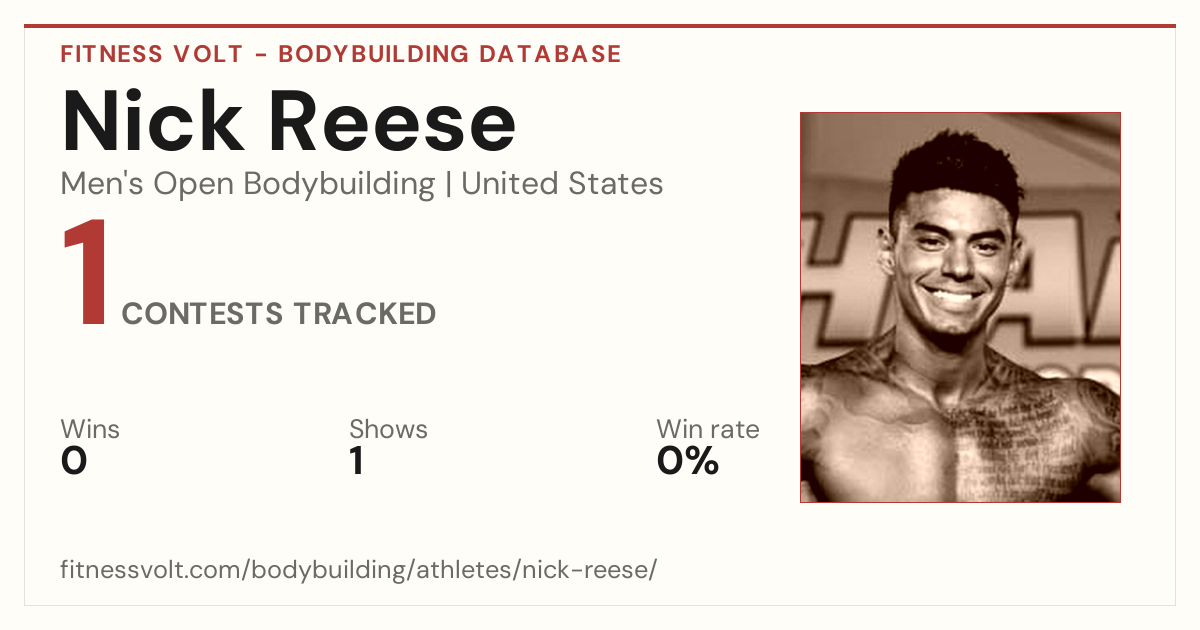Click the red line at top of card
The image size is (1200, 630).
600,26
